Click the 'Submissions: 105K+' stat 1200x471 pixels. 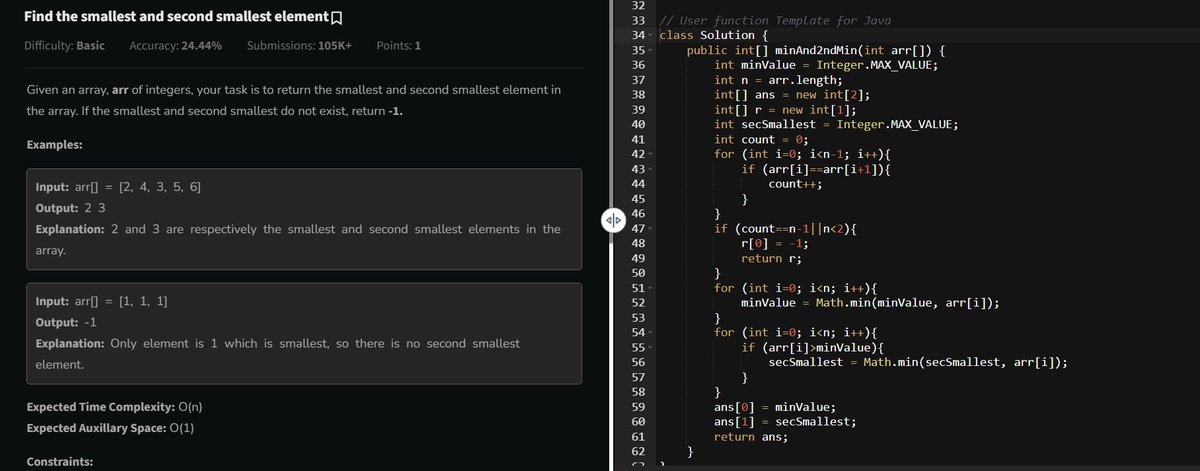point(299,46)
